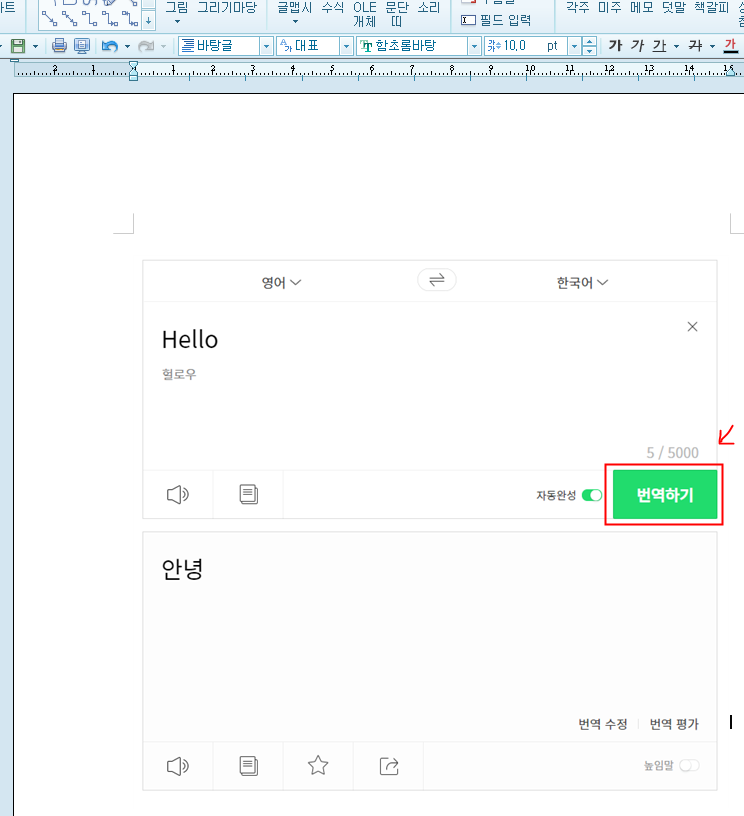Viewport: 744px width, 816px height.
Task: Clear the Hello input with the X
Action: [692, 327]
